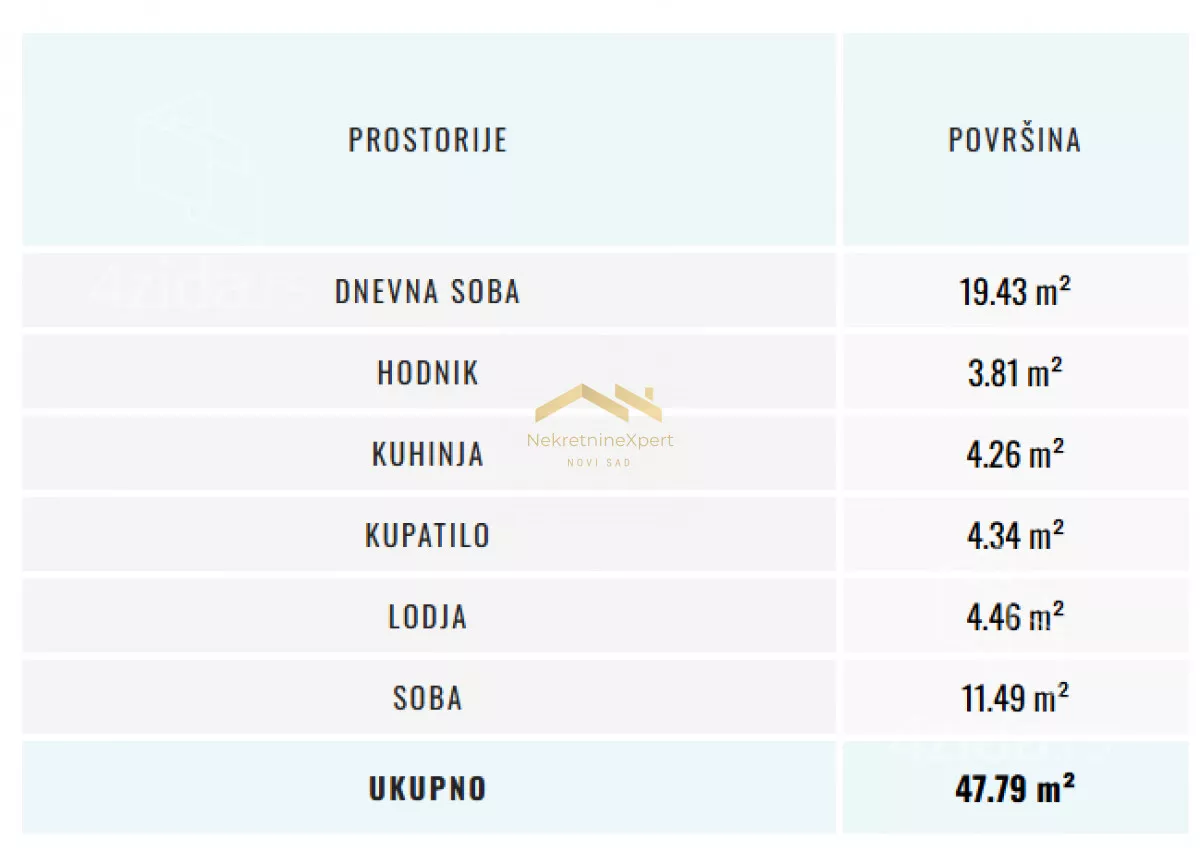Screen dimensions: 1200x852
Task: Select the 3.81 m² area value
Action: point(1015,373)
